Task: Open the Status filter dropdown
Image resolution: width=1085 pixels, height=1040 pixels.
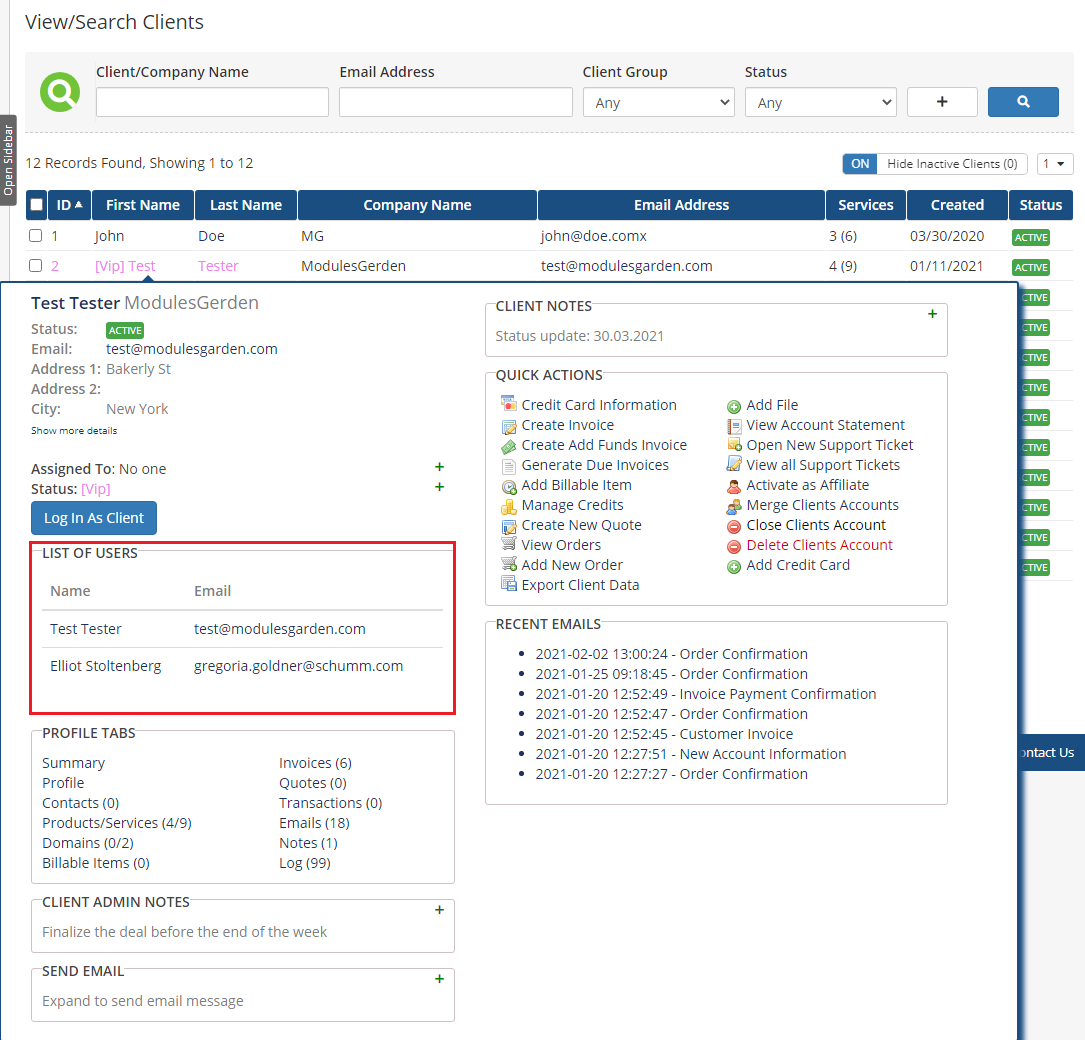Action: point(821,102)
